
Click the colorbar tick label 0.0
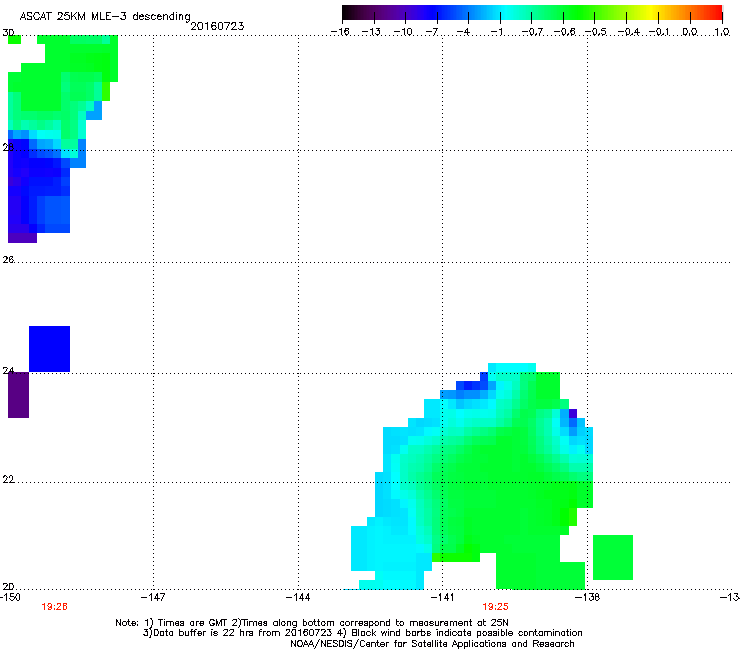pyautogui.click(x=690, y=32)
